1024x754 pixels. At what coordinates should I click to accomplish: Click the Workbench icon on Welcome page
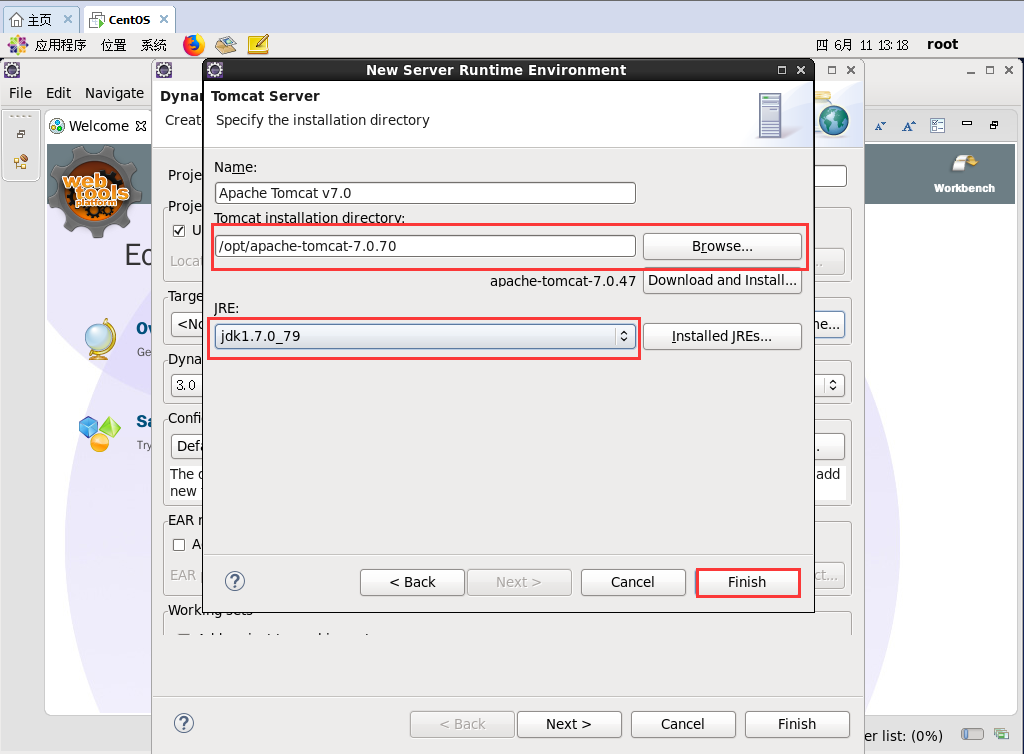(x=964, y=174)
